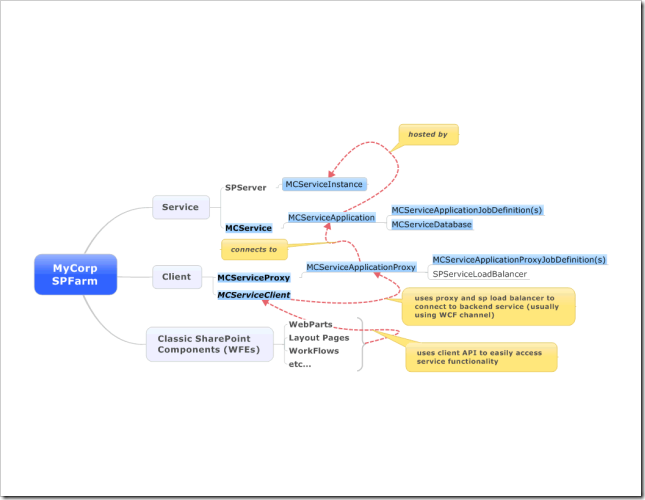Select the etc... item

[300, 364]
